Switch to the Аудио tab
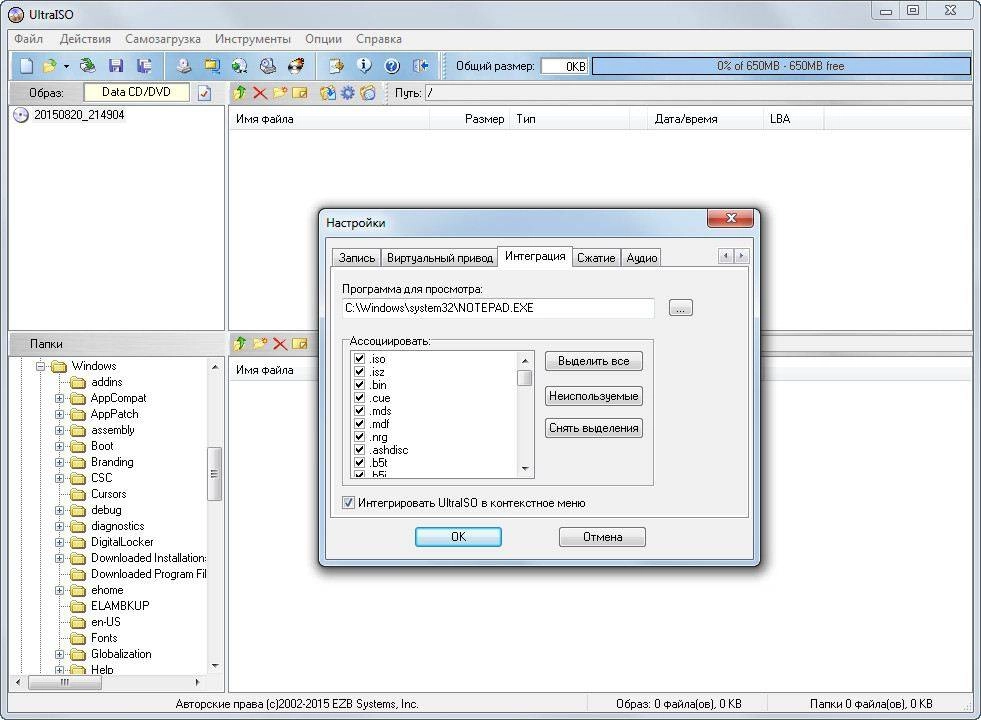Screen dimensions: 981x720 pos(642,258)
